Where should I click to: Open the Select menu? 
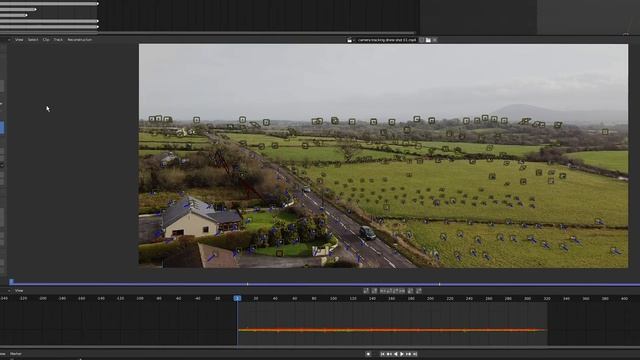(x=33, y=40)
